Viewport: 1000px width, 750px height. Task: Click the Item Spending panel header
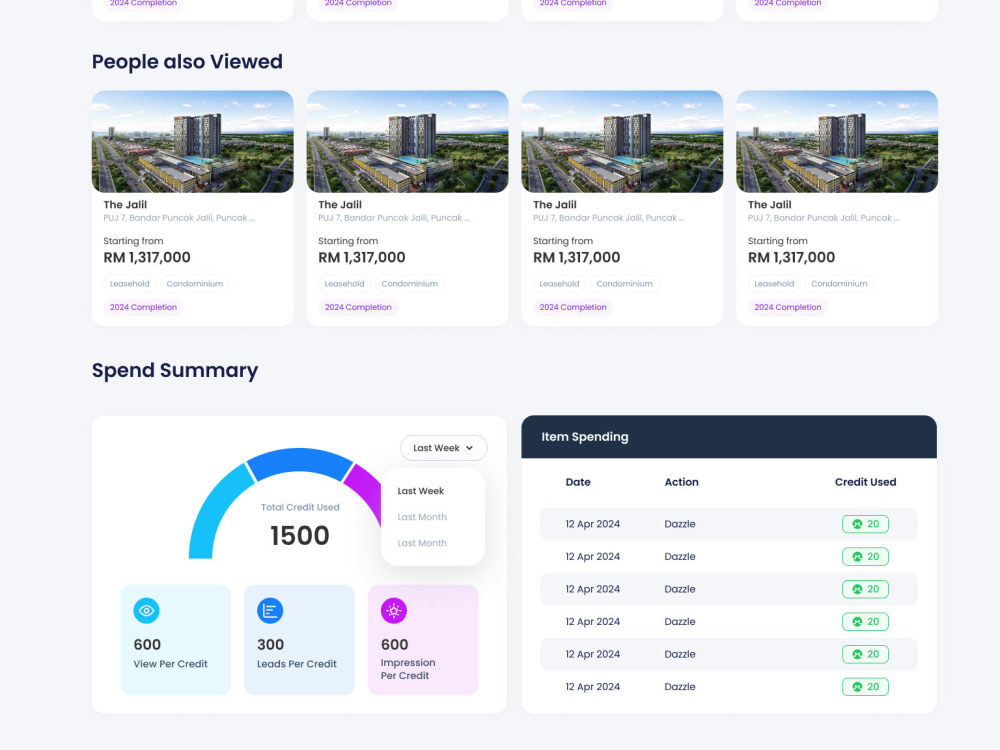729,437
